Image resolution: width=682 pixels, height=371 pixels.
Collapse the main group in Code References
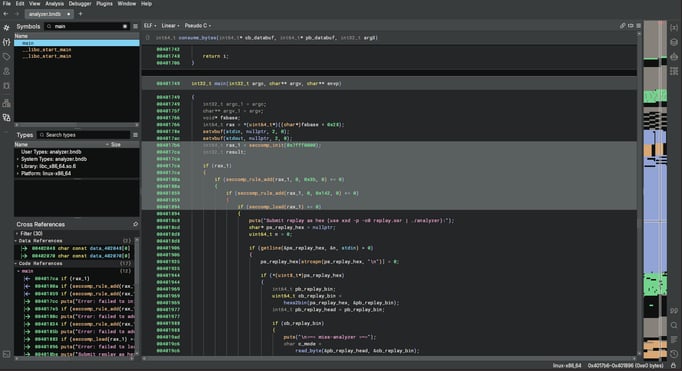(18, 271)
